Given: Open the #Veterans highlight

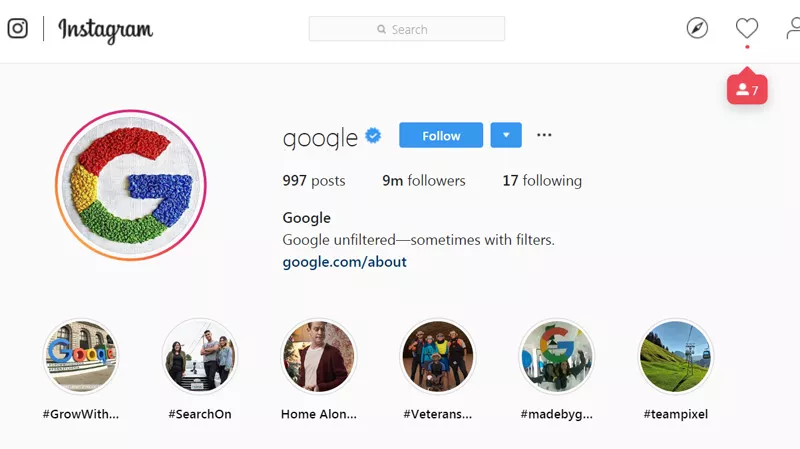Looking at the screenshot, I should 438,356.
